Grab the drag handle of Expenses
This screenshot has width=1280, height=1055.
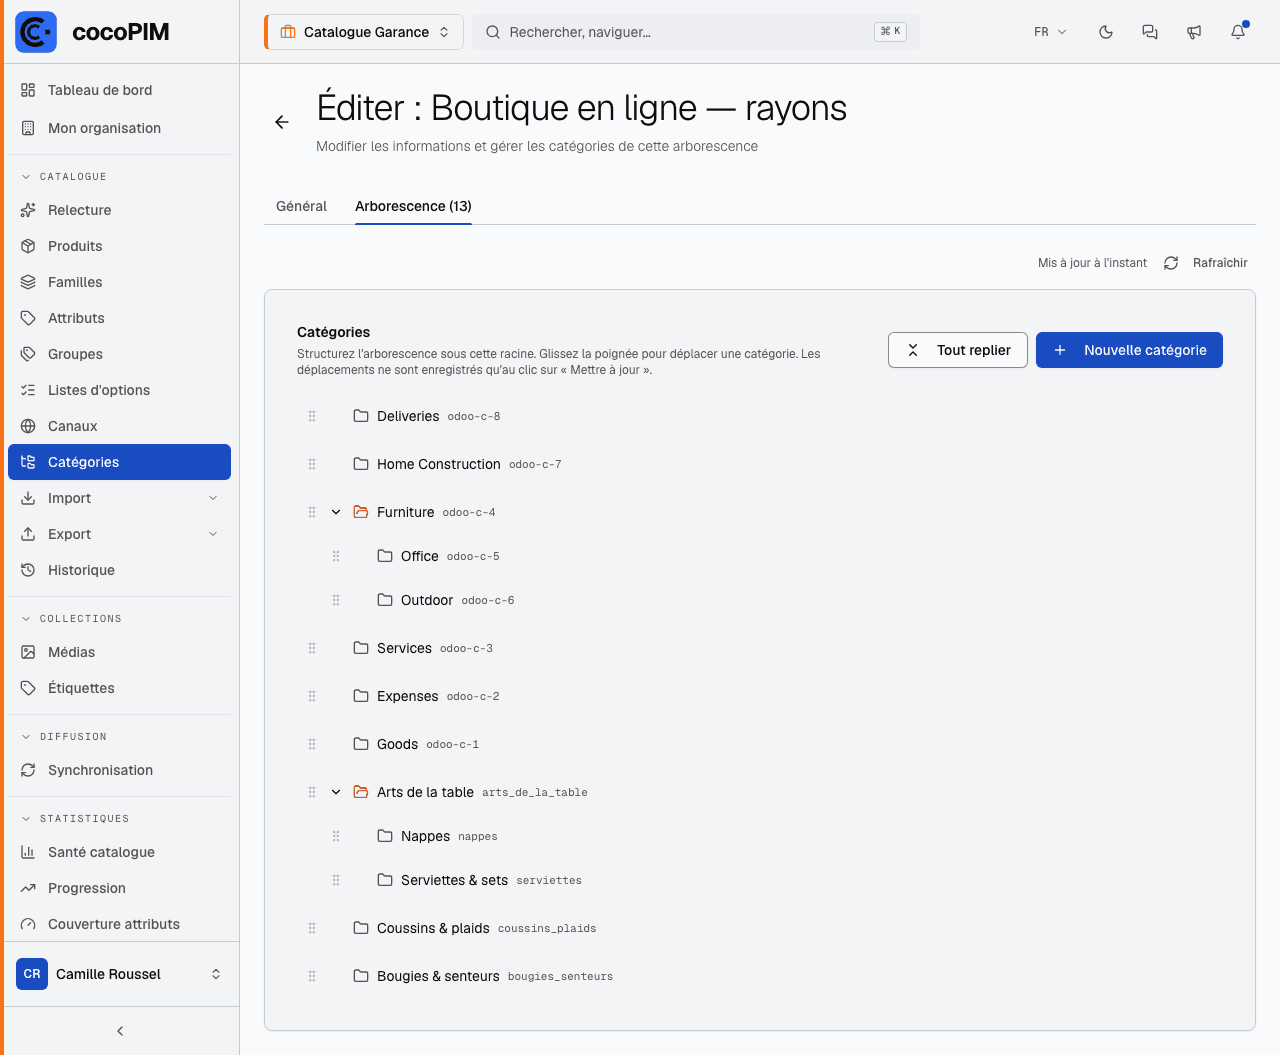coord(312,696)
